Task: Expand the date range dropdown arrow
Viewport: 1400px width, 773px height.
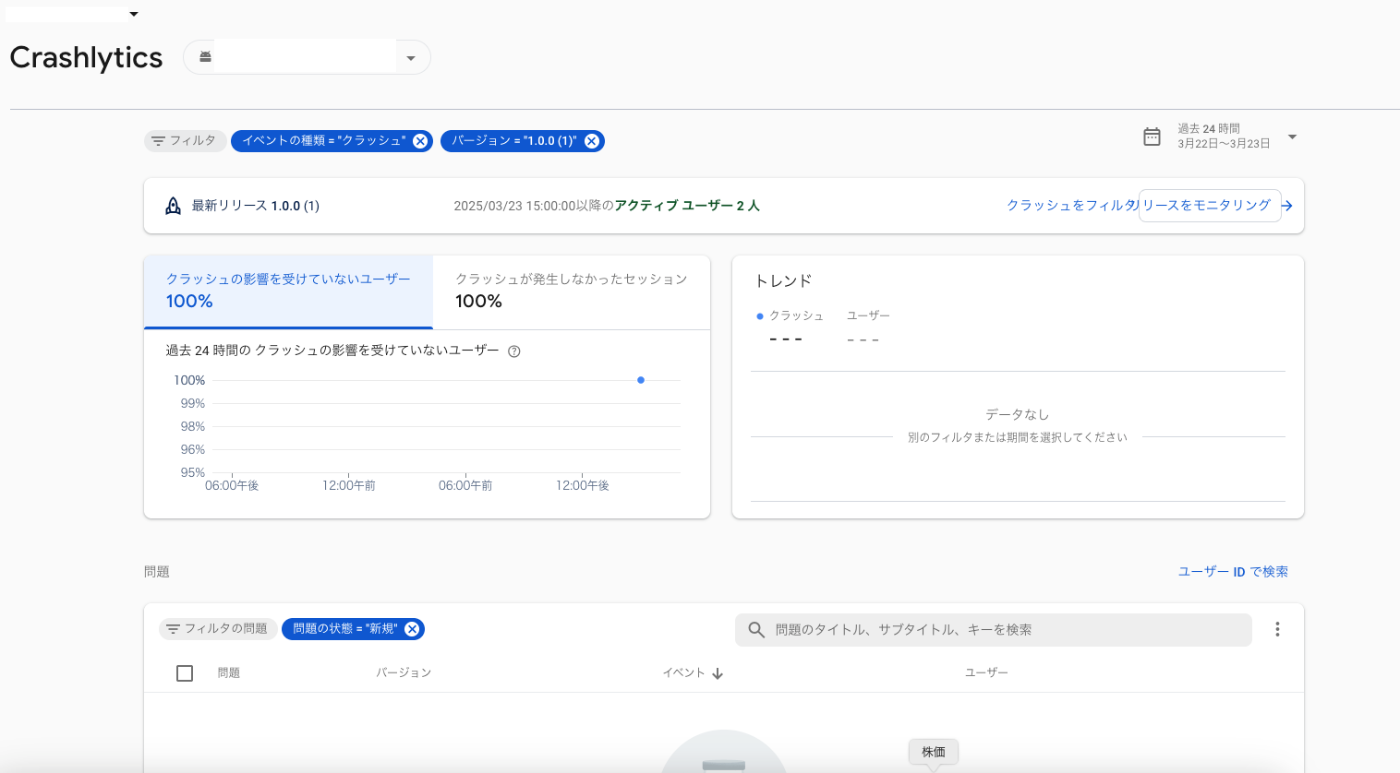Action: (x=1292, y=138)
